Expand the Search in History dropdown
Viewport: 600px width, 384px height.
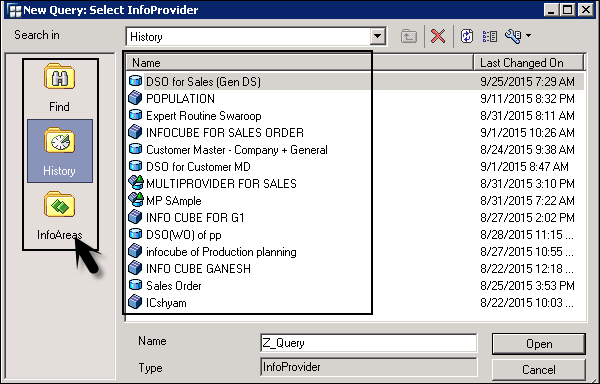tap(377, 36)
